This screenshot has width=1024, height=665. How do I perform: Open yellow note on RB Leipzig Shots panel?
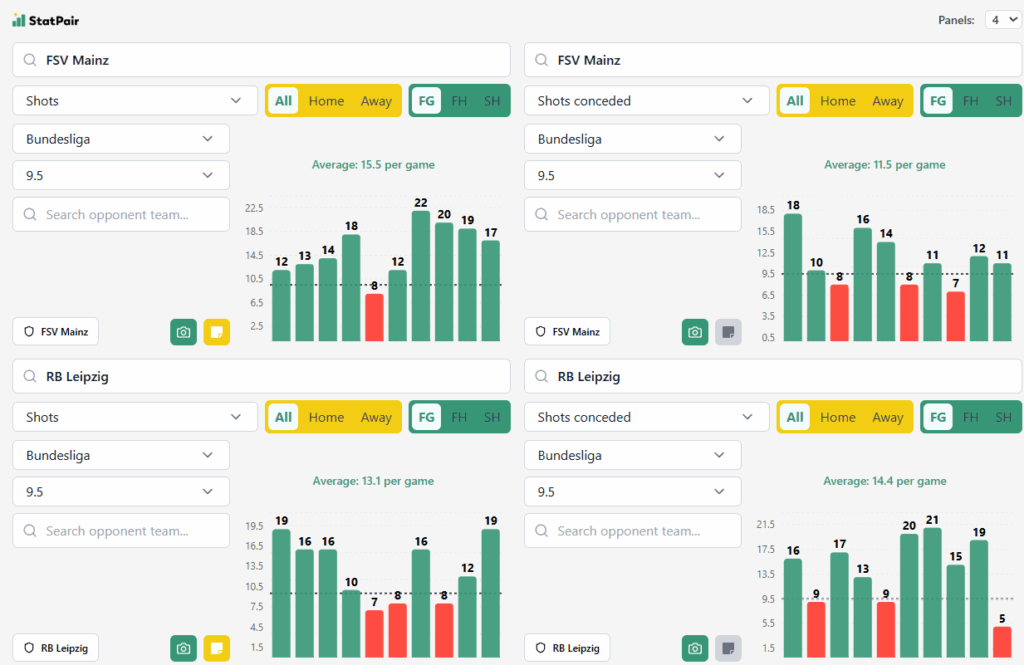click(217, 648)
